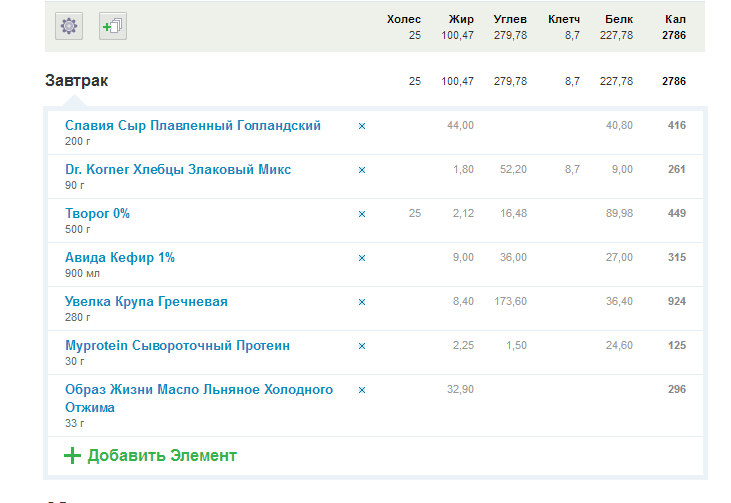Screen dimensions: 731x503
Task: Click the Жир column header
Action: [461, 20]
